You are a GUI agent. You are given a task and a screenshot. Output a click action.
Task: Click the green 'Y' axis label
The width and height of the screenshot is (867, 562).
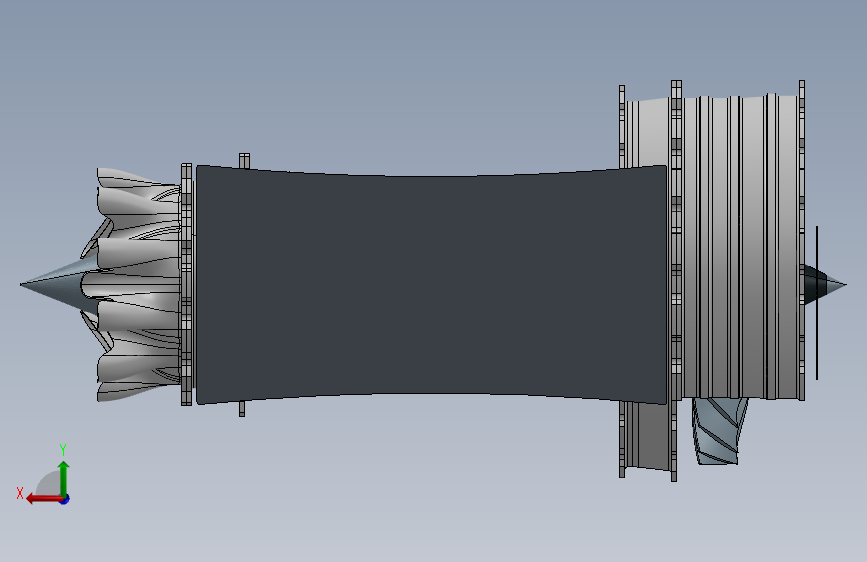[63, 449]
